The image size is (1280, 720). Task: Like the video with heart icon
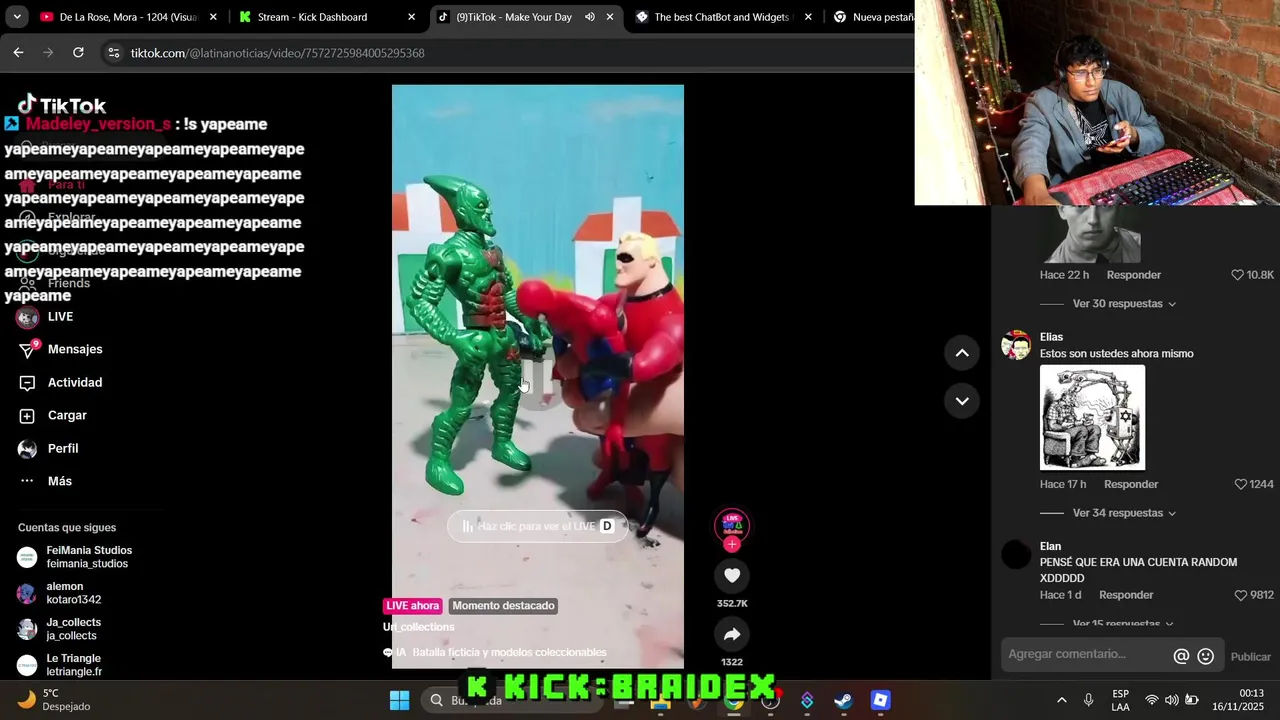(x=732, y=575)
